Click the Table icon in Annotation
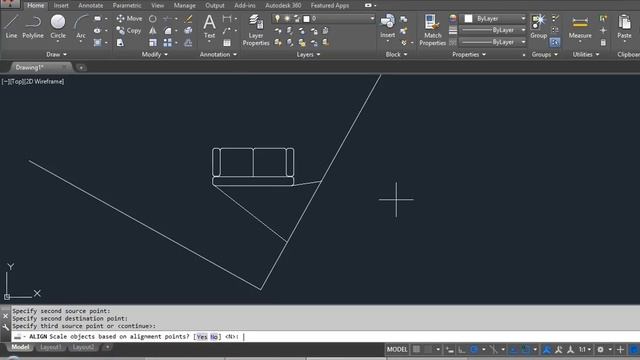The height and width of the screenshot is (360, 640). point(227,42)
